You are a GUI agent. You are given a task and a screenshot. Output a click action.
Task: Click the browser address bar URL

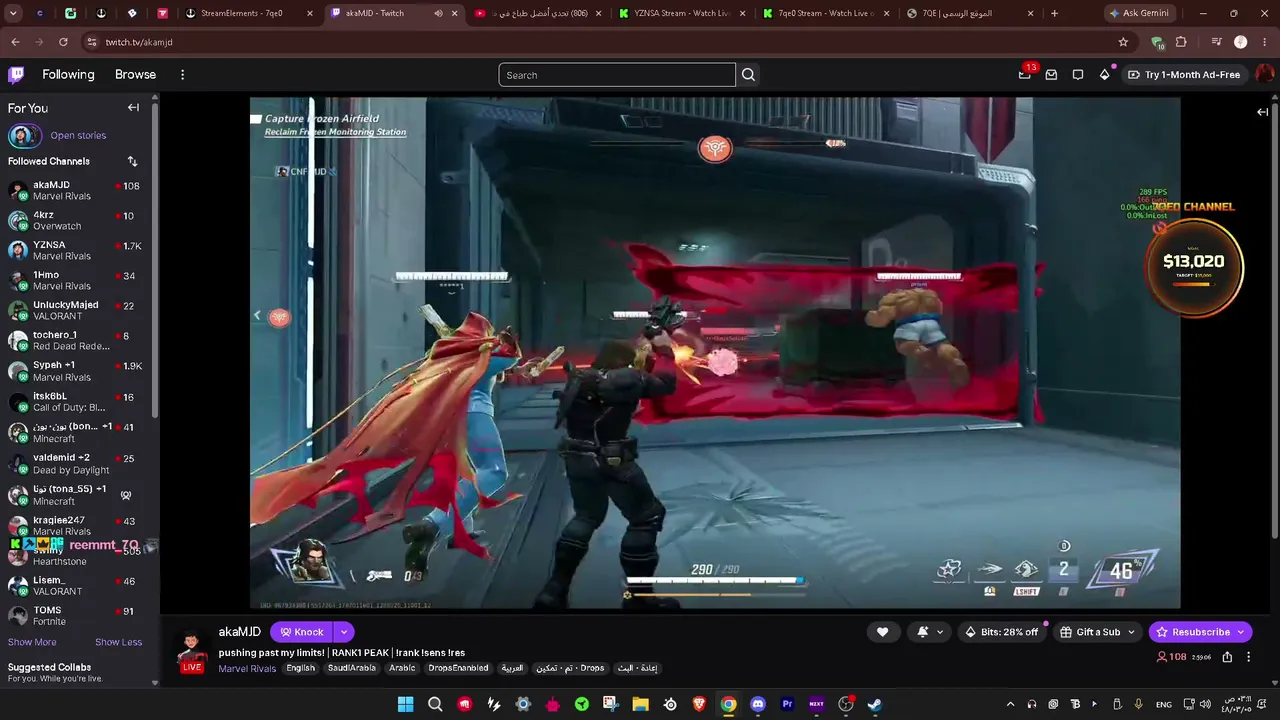click(x=139, y=43)
